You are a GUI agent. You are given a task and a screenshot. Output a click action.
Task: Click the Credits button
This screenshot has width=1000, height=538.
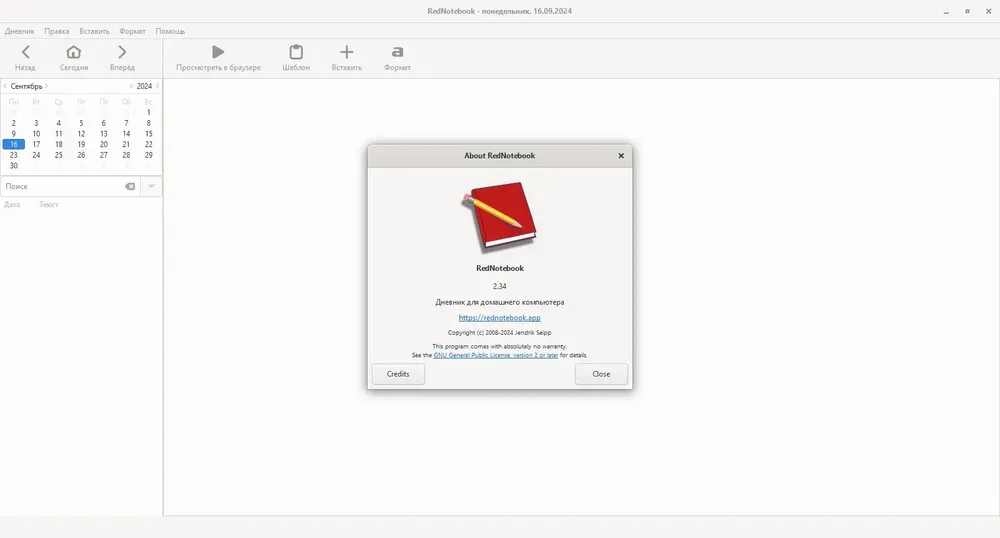[x=398, y=374]
